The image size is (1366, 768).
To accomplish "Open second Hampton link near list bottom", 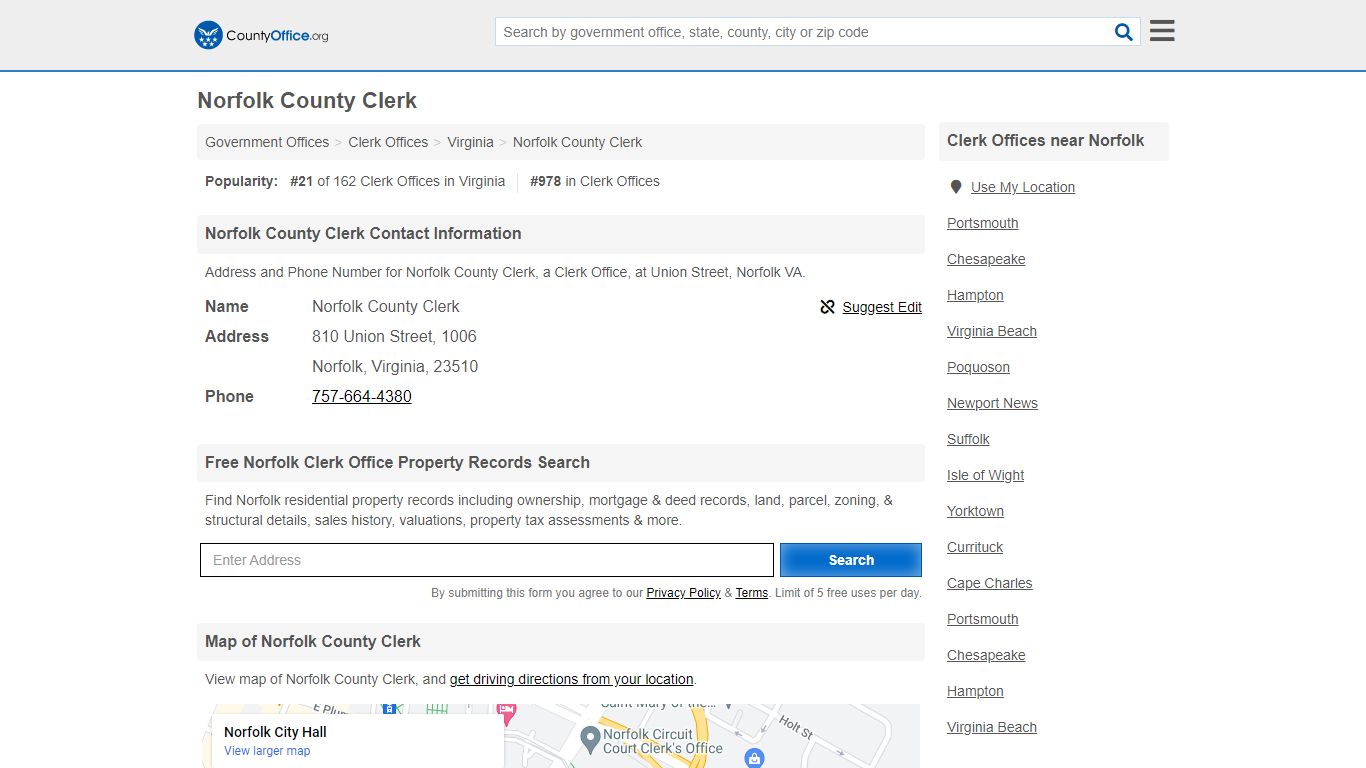I will pos(975,691).
